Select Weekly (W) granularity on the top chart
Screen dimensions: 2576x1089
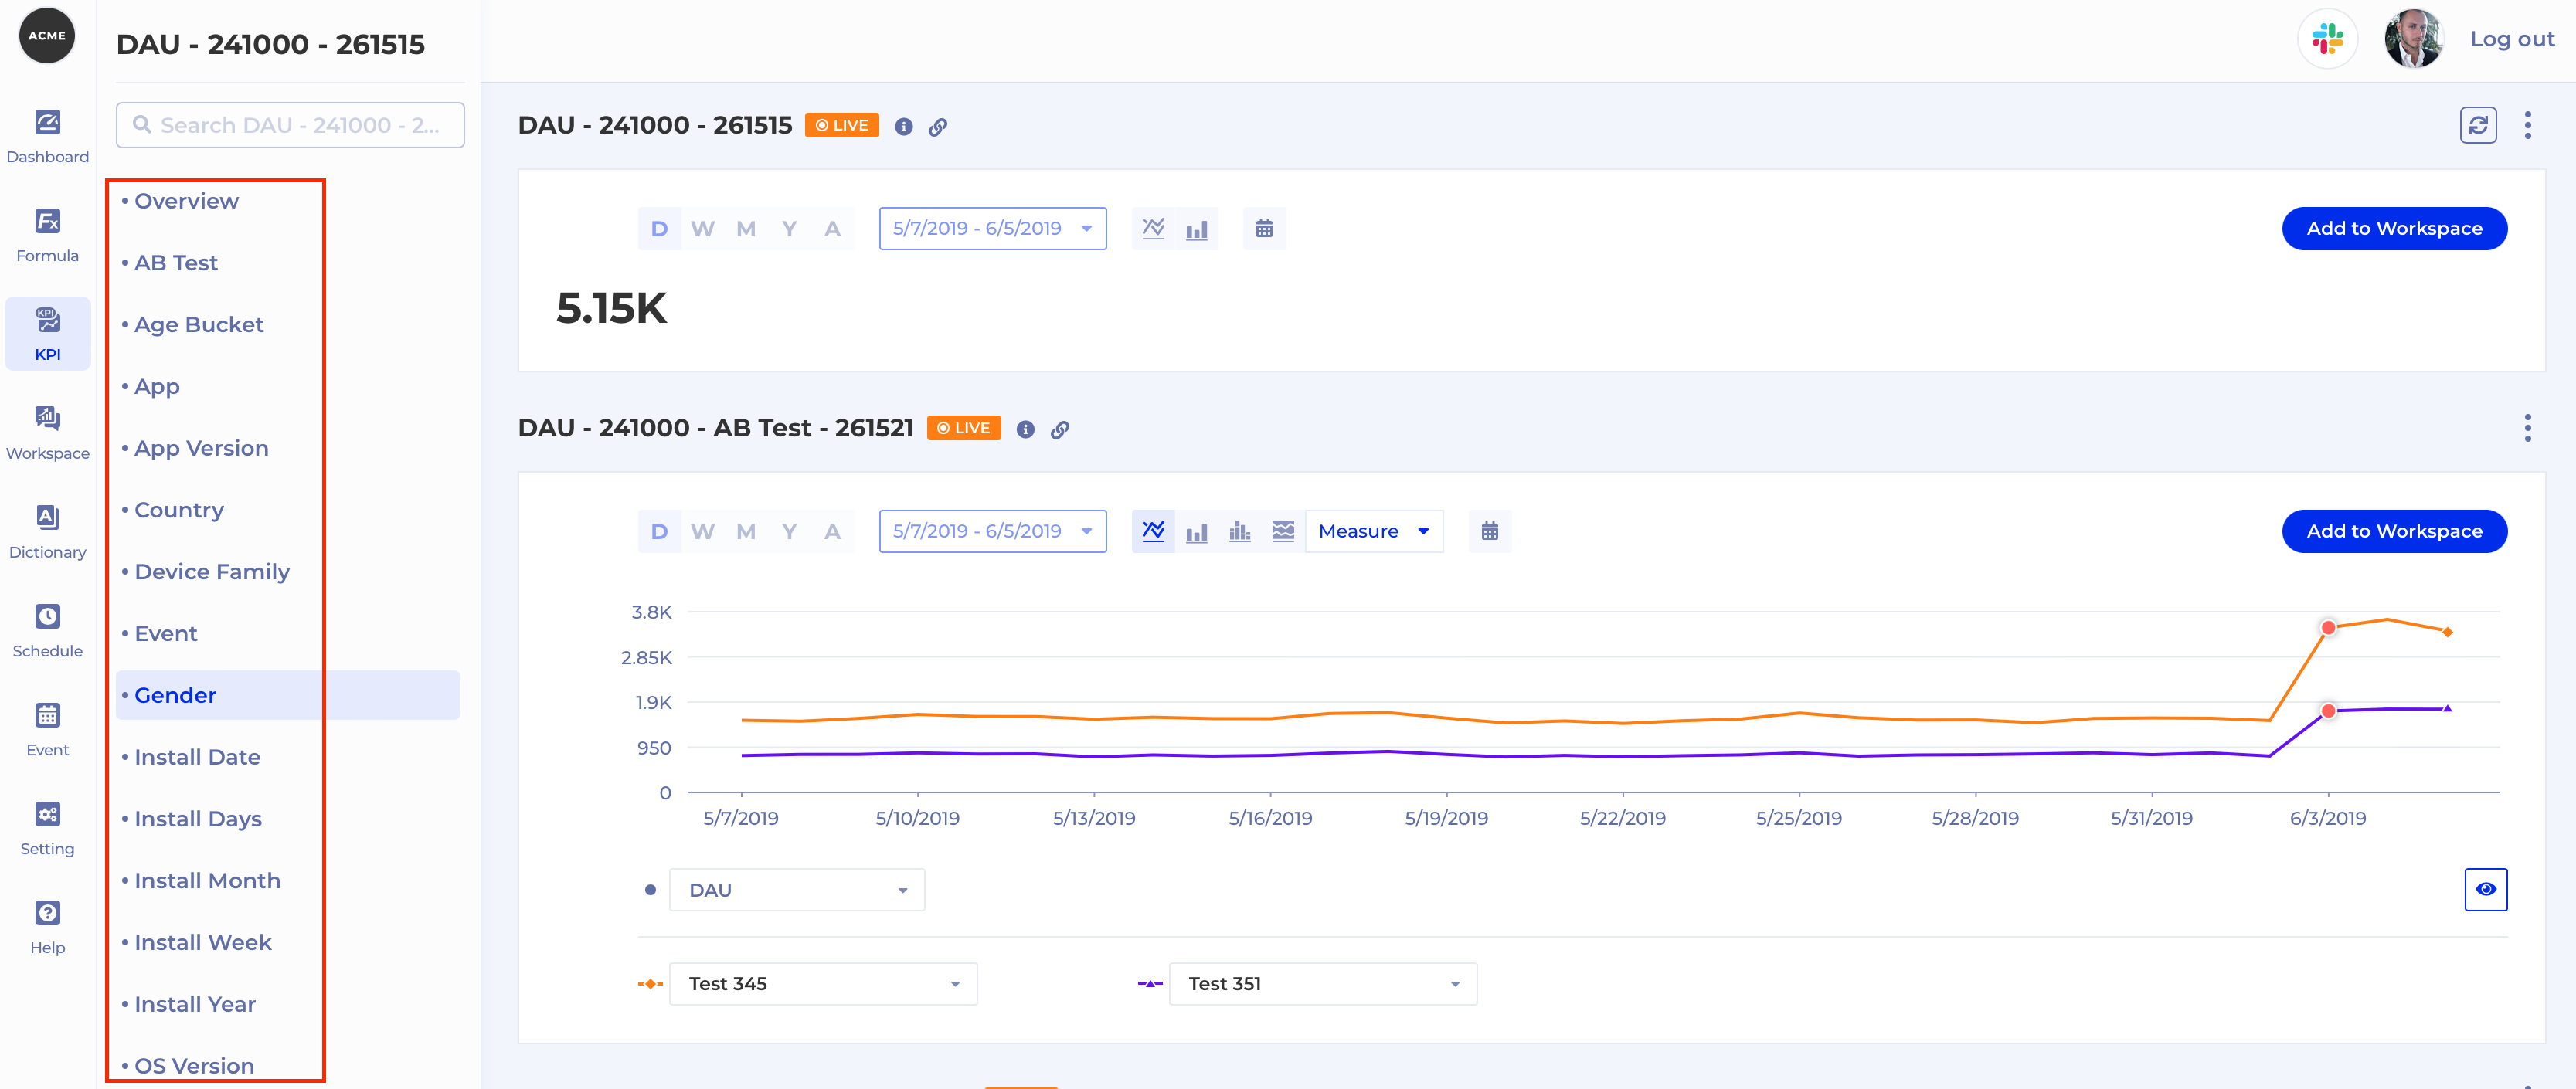702,229
